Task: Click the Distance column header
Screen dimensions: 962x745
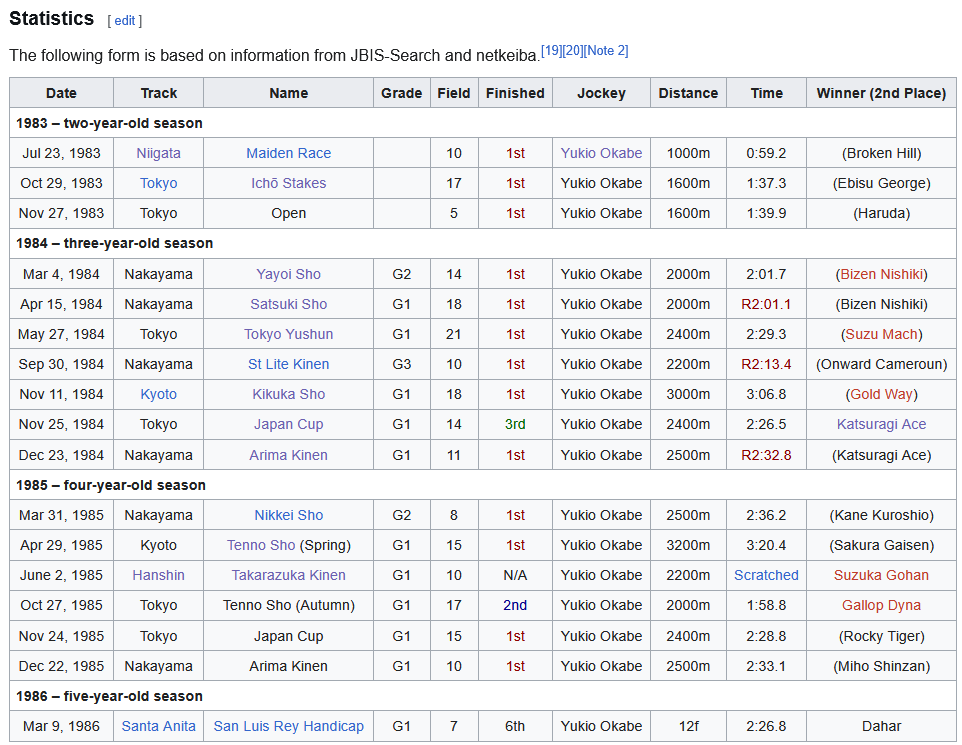Action: [688, 93]
